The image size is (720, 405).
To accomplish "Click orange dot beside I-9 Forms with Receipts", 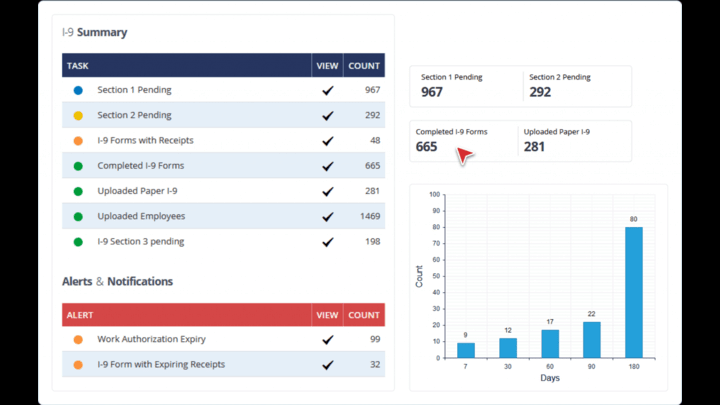I will point(78,141).
